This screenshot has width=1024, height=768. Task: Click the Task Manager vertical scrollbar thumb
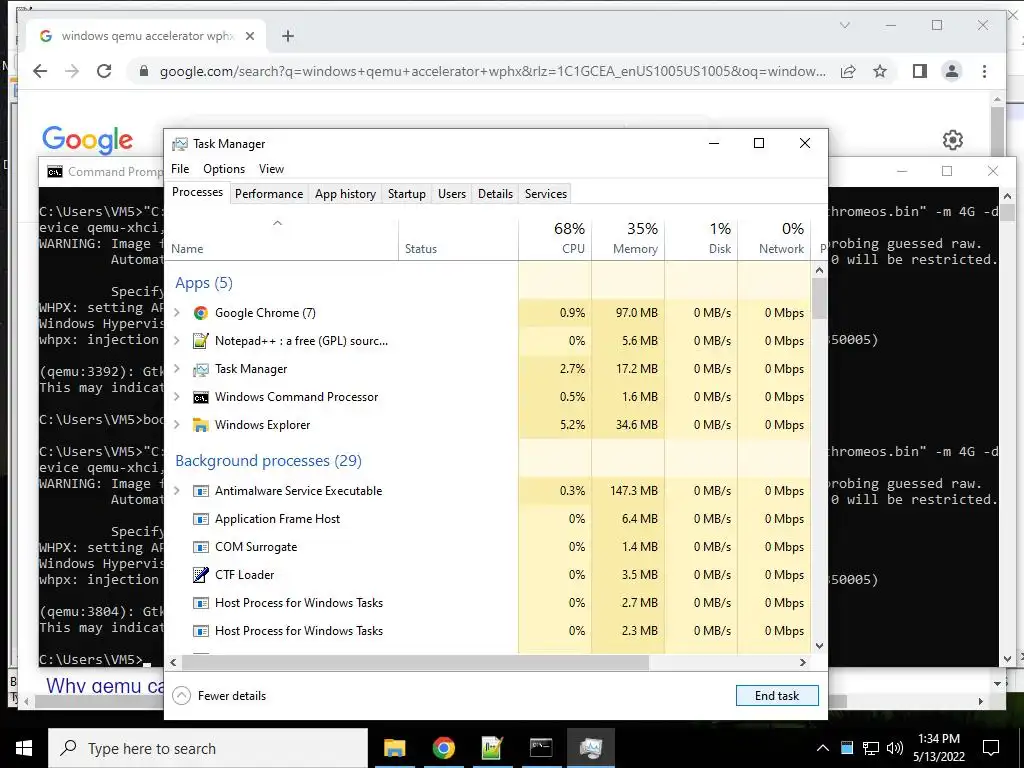tap(820, 298)
